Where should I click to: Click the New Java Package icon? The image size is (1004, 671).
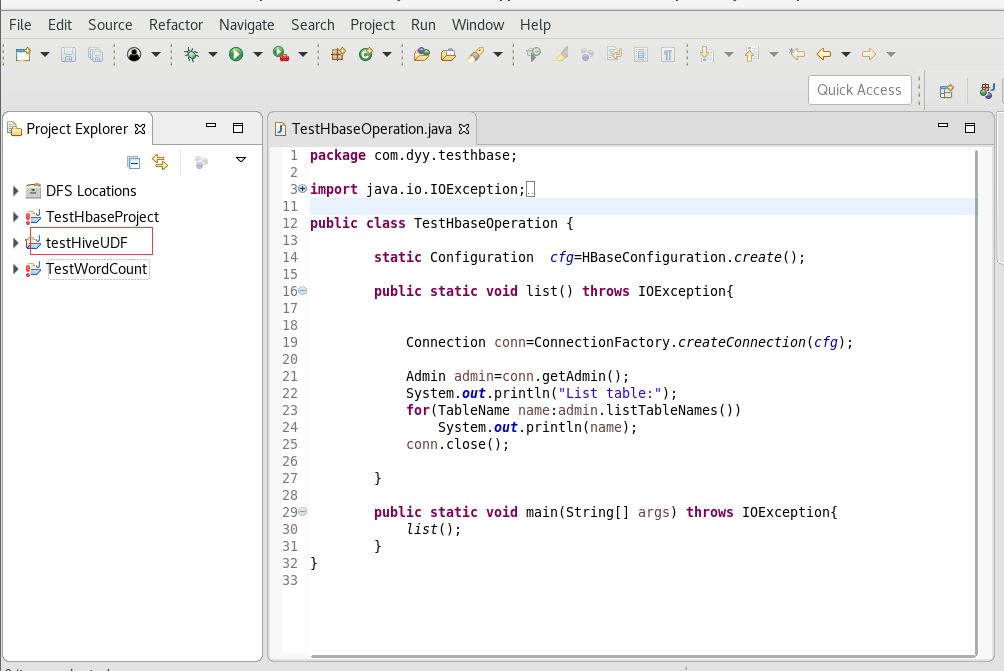(x=338, y=54)
